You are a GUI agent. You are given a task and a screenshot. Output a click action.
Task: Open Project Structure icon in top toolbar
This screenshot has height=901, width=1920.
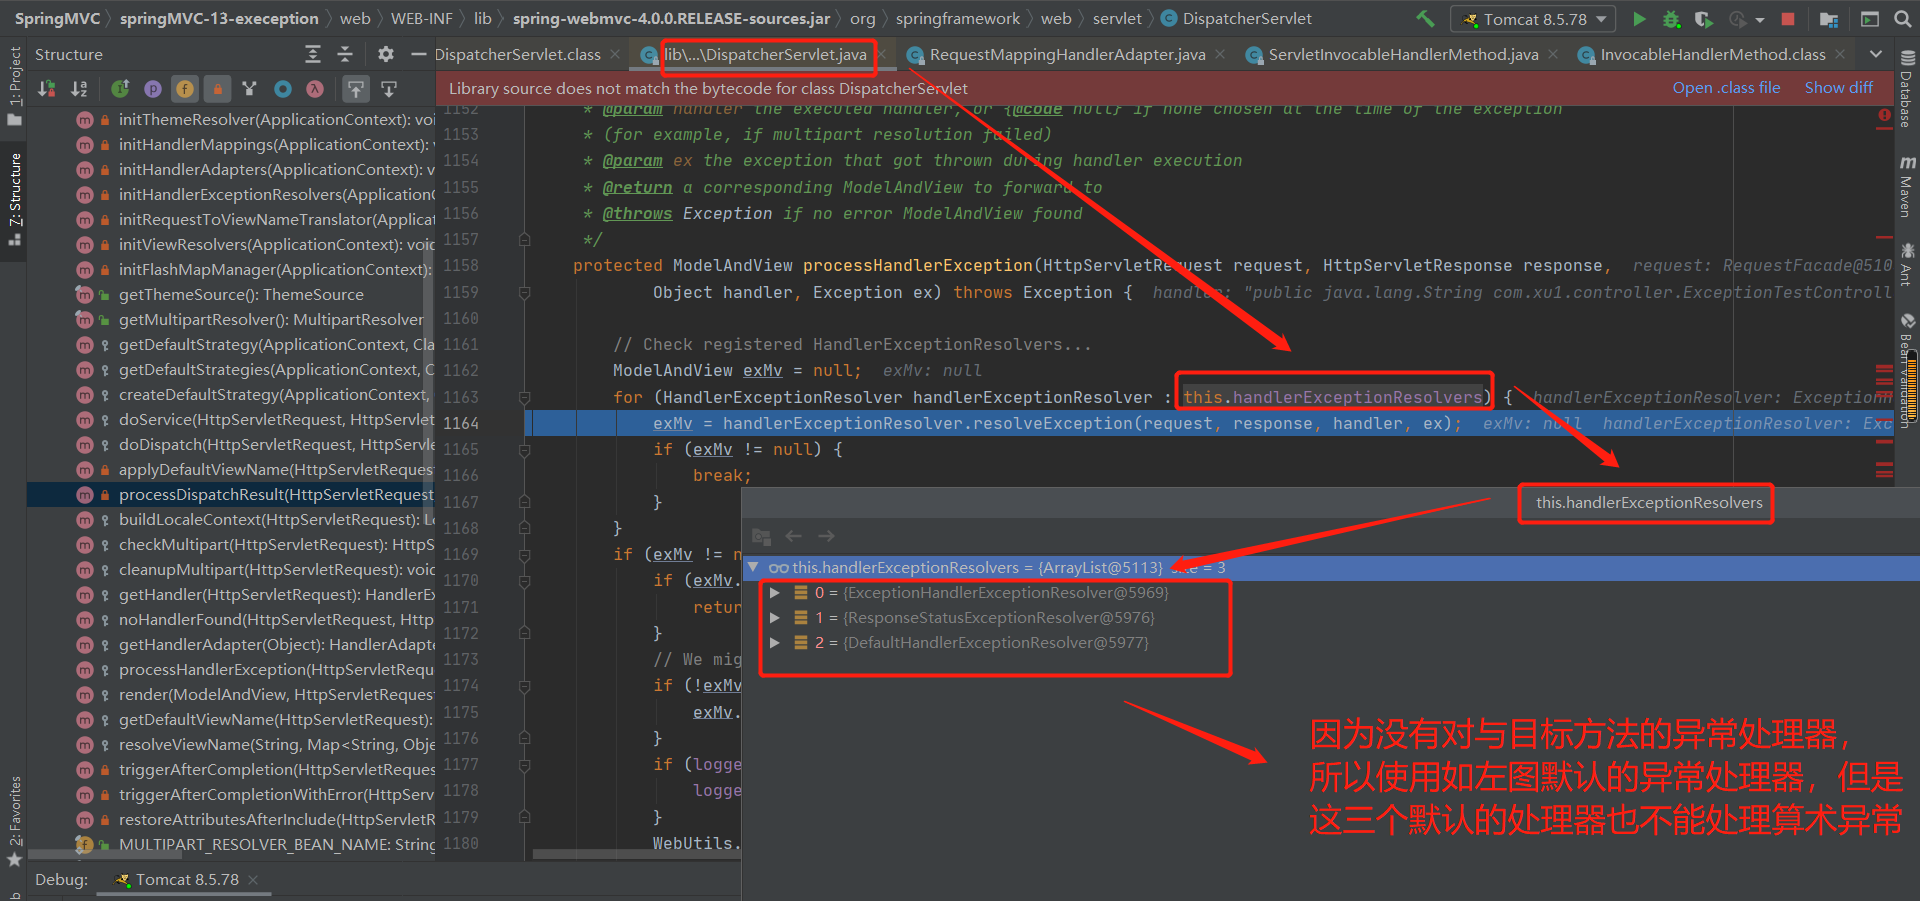(x=1829, y=19)
